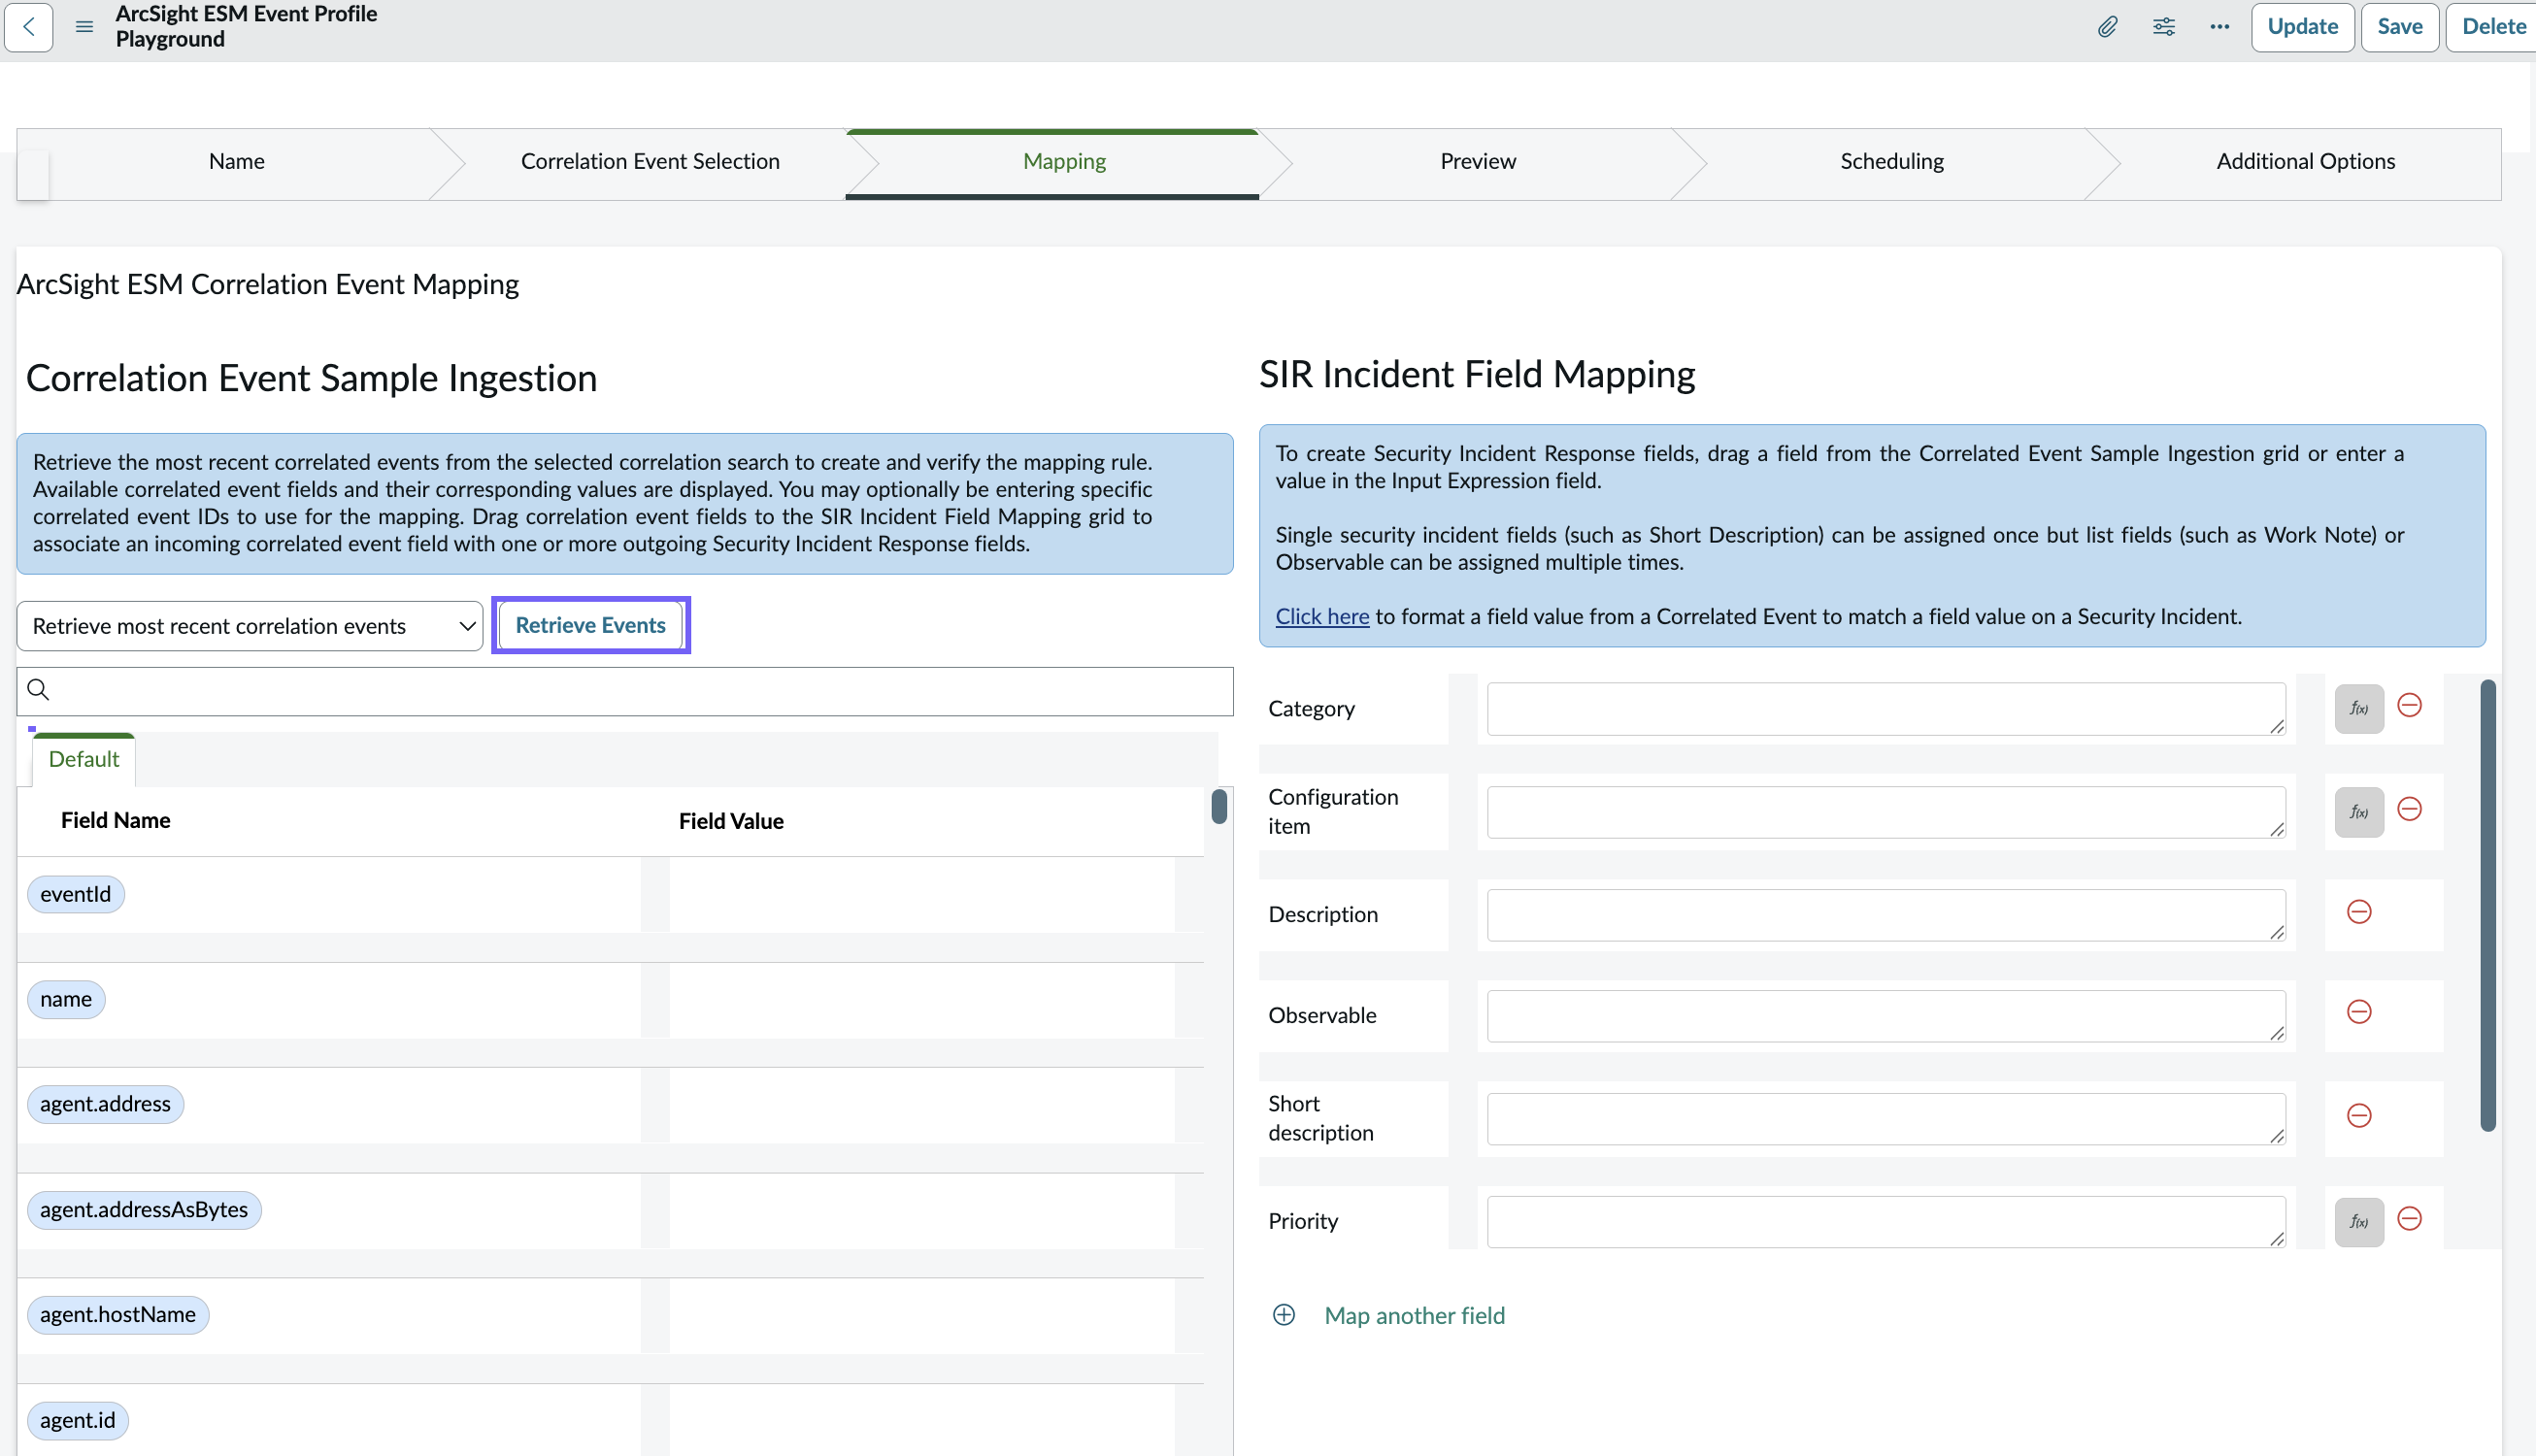Viewport: 2536px width, 1456px height.
Task: Click the f(x) button for Configuration item
Action: pyautogui.click(x=2358, y=812)
